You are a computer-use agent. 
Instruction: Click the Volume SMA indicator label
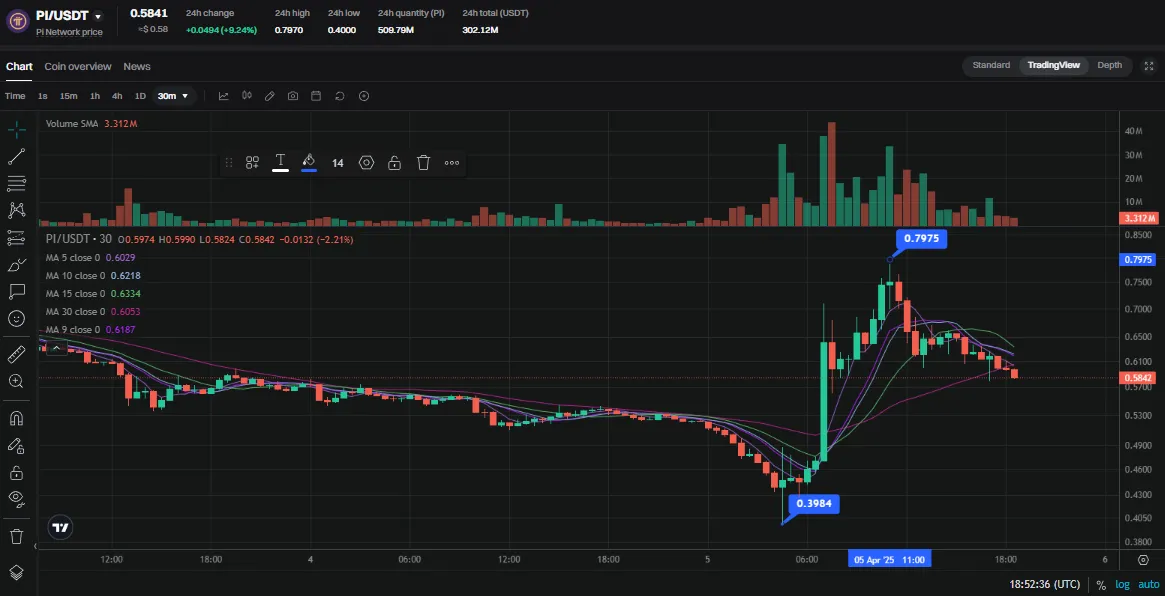[73, 123]
